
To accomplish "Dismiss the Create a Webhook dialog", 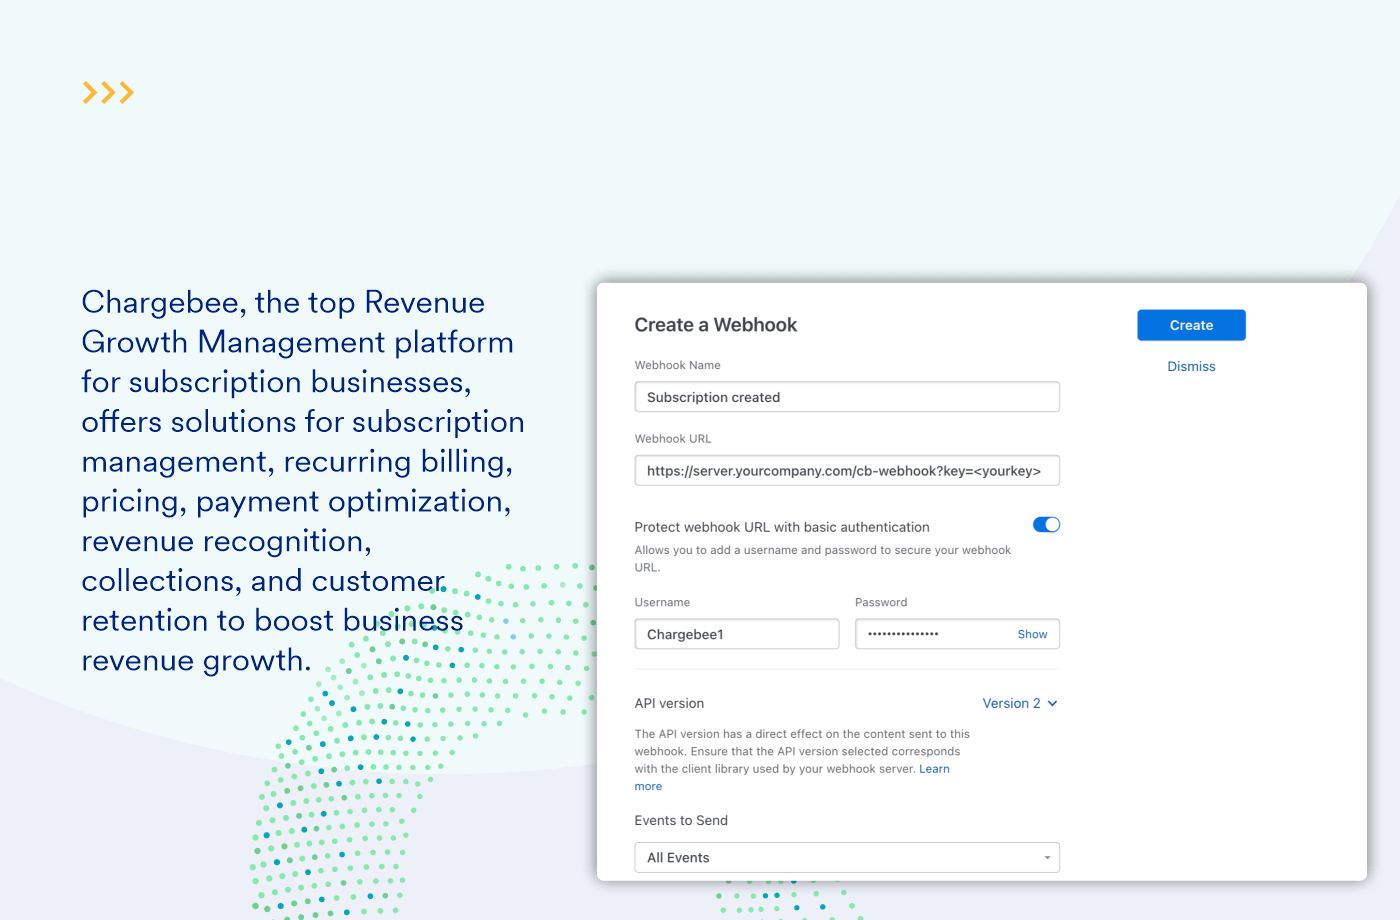I will (x=1191, y=367).
